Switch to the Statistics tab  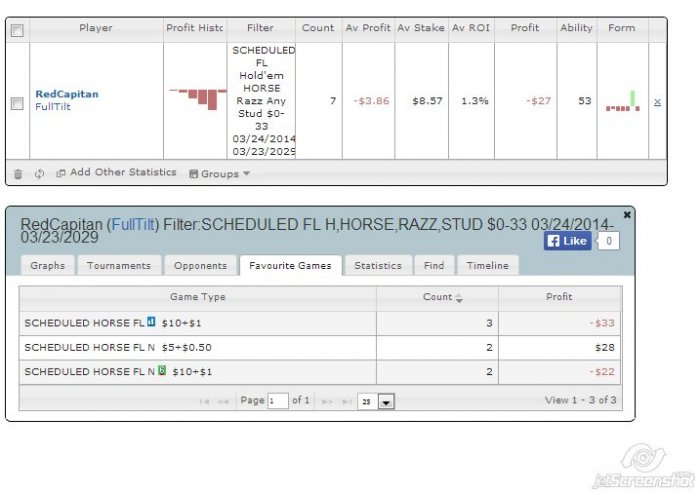[x=378, y=266]
